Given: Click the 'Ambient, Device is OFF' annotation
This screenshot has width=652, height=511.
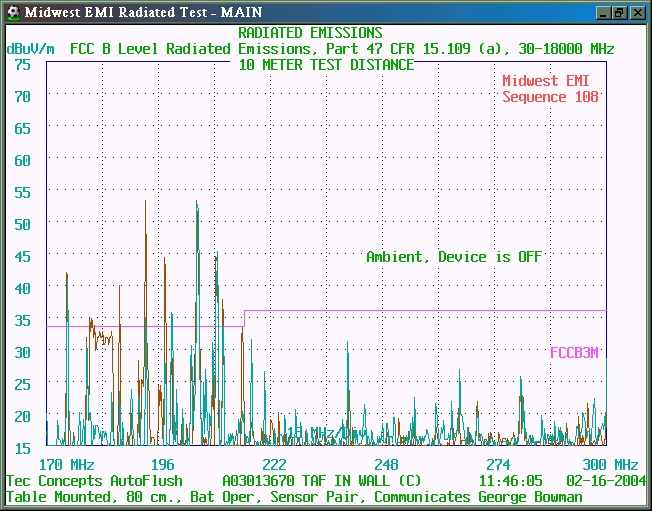Looking at the screenshot, I should pyautogui.click(x=453, y=257).
